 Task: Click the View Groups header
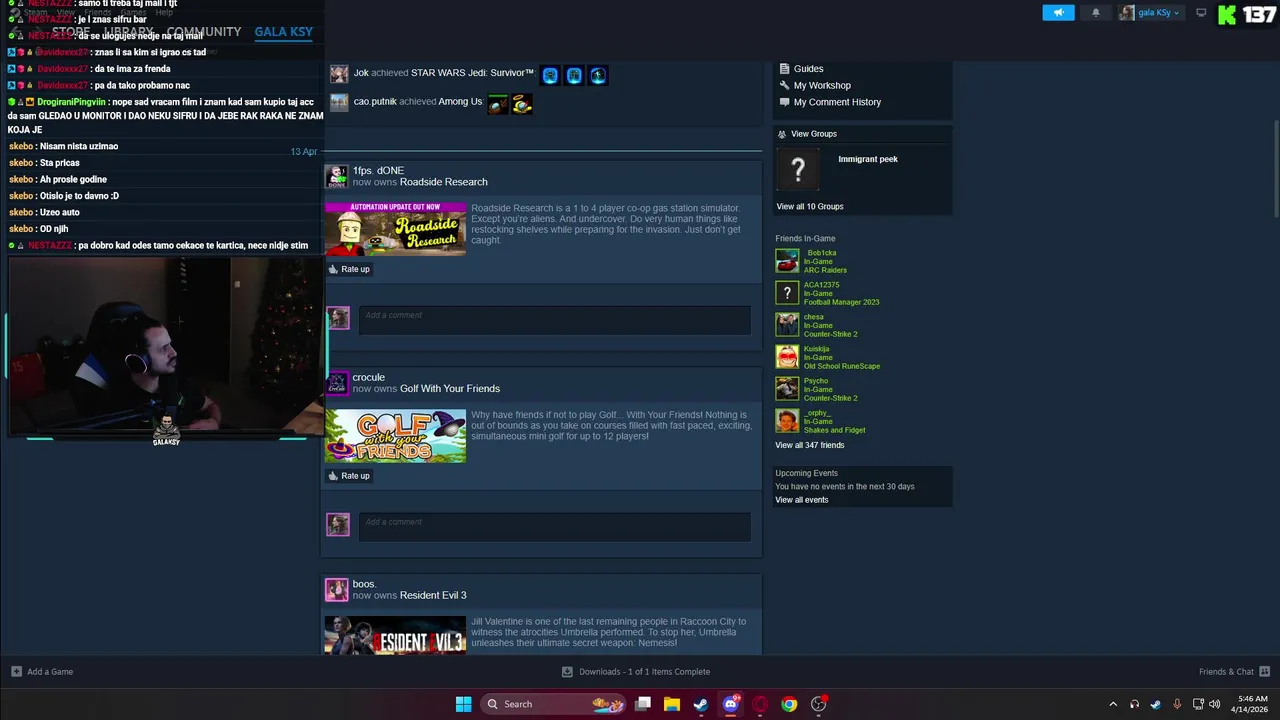pos(814,134)
